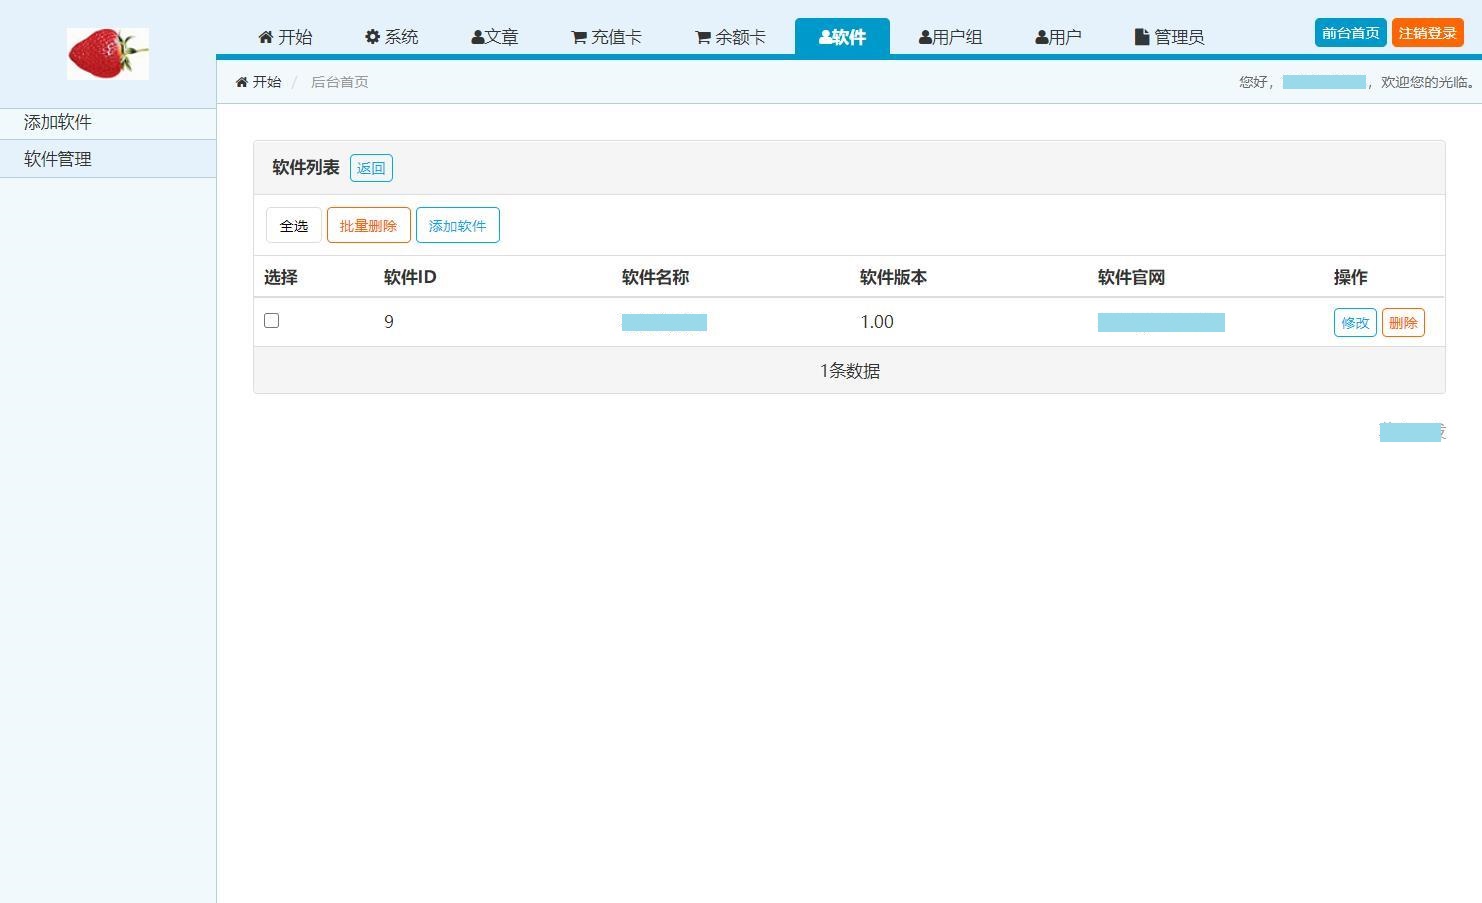Open 软件管理 in the left sidebar
The height and width of the screenshot is (903, 1482).
pos(58,159)
